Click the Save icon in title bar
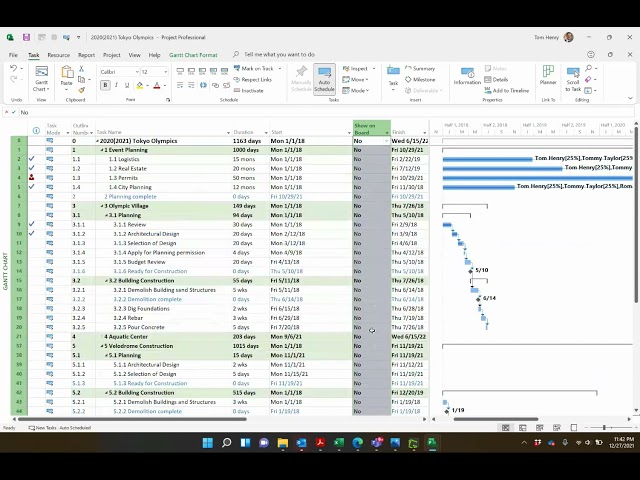This screenshot has height=480, width=640. coord(26,37)
